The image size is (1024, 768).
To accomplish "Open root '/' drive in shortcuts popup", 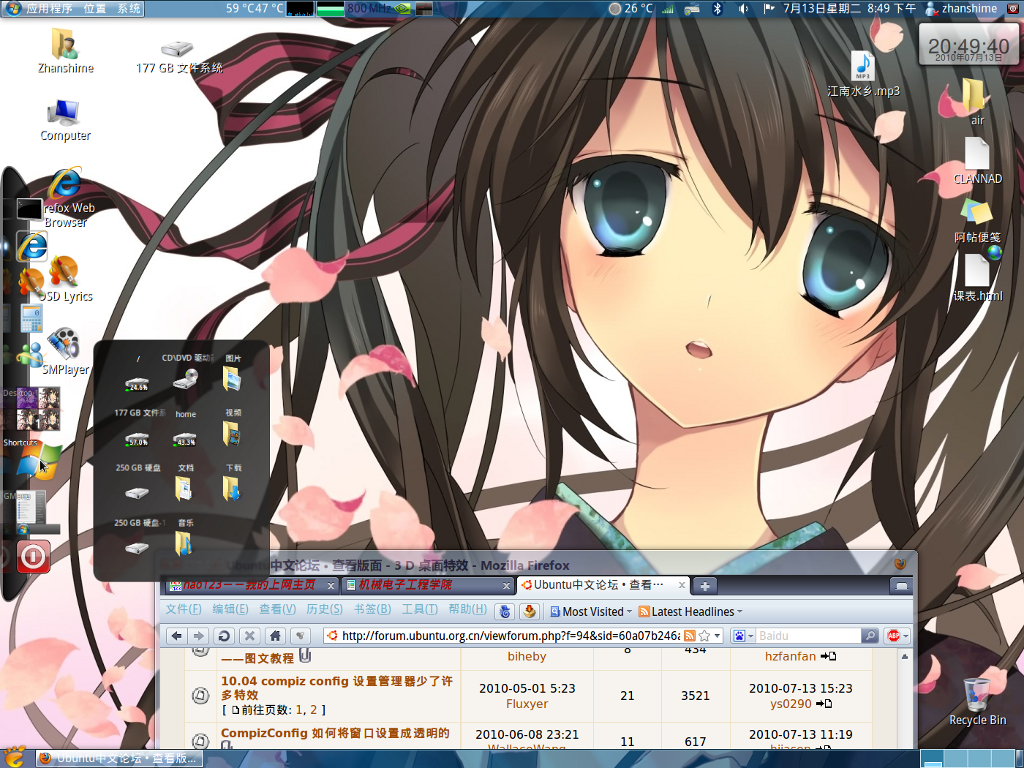I will [x=137, y=382].
